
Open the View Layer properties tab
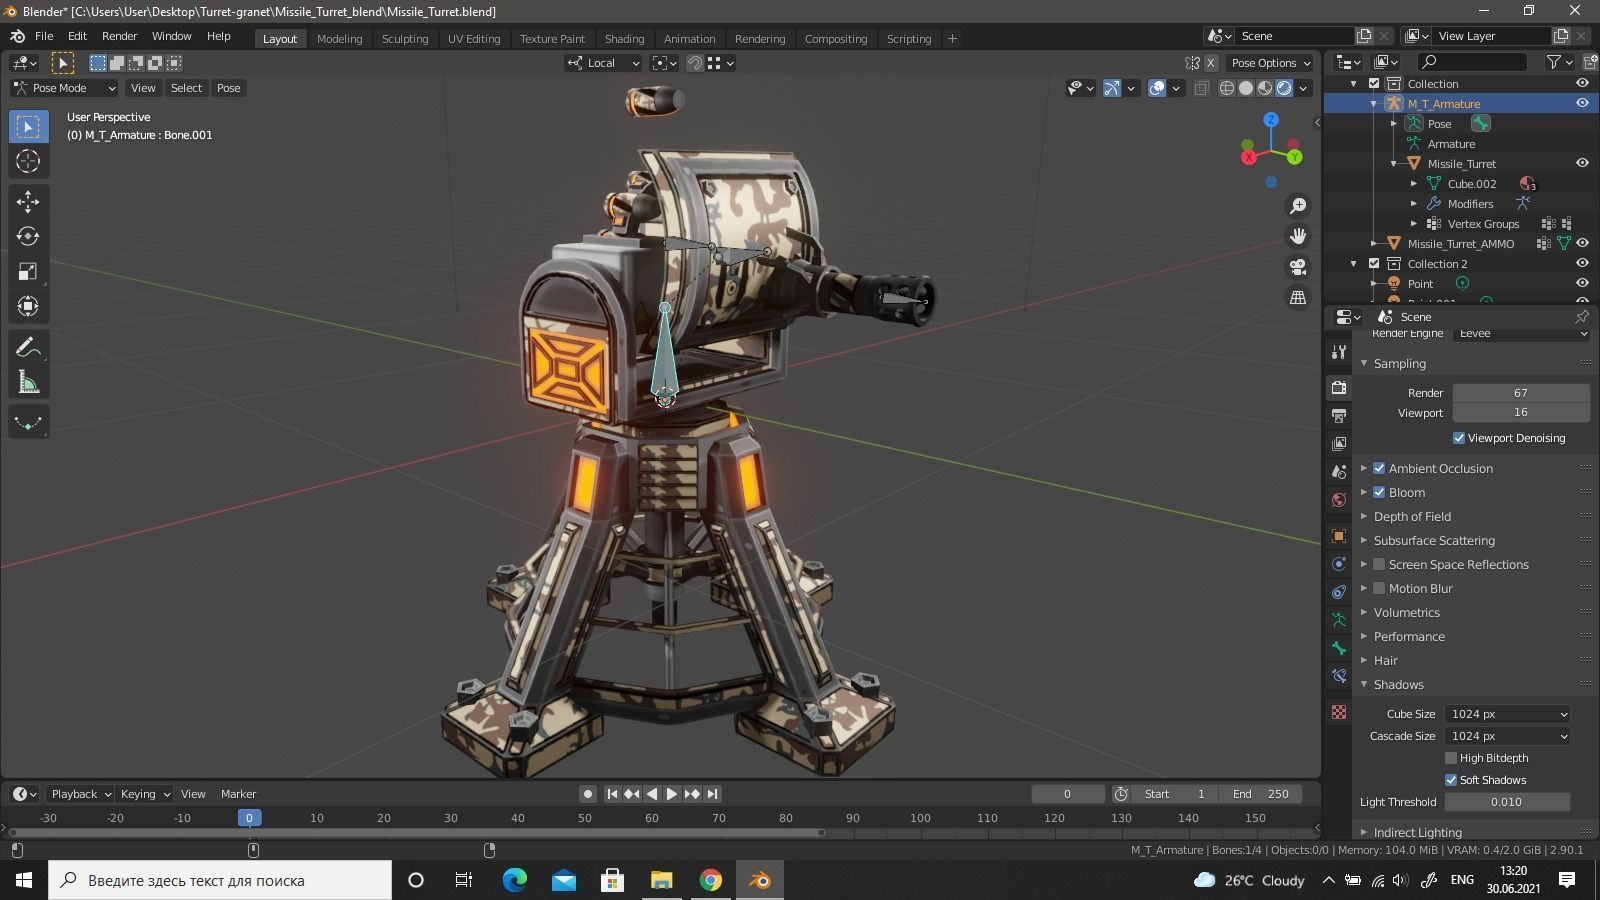pos(1339,443)
